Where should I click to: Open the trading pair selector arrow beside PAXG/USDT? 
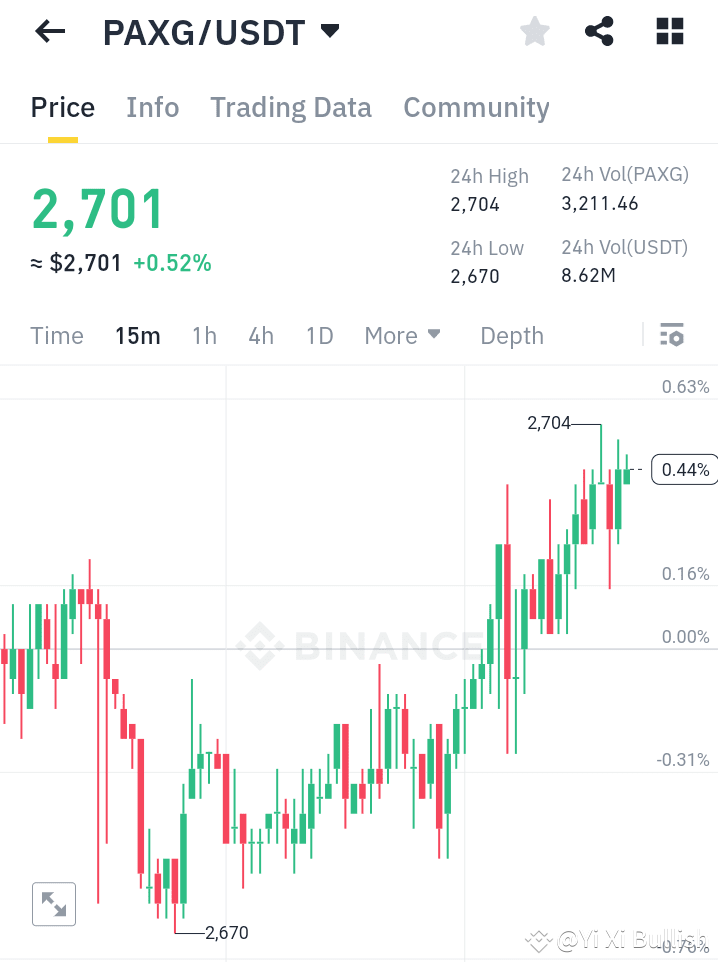coord(330,31)
